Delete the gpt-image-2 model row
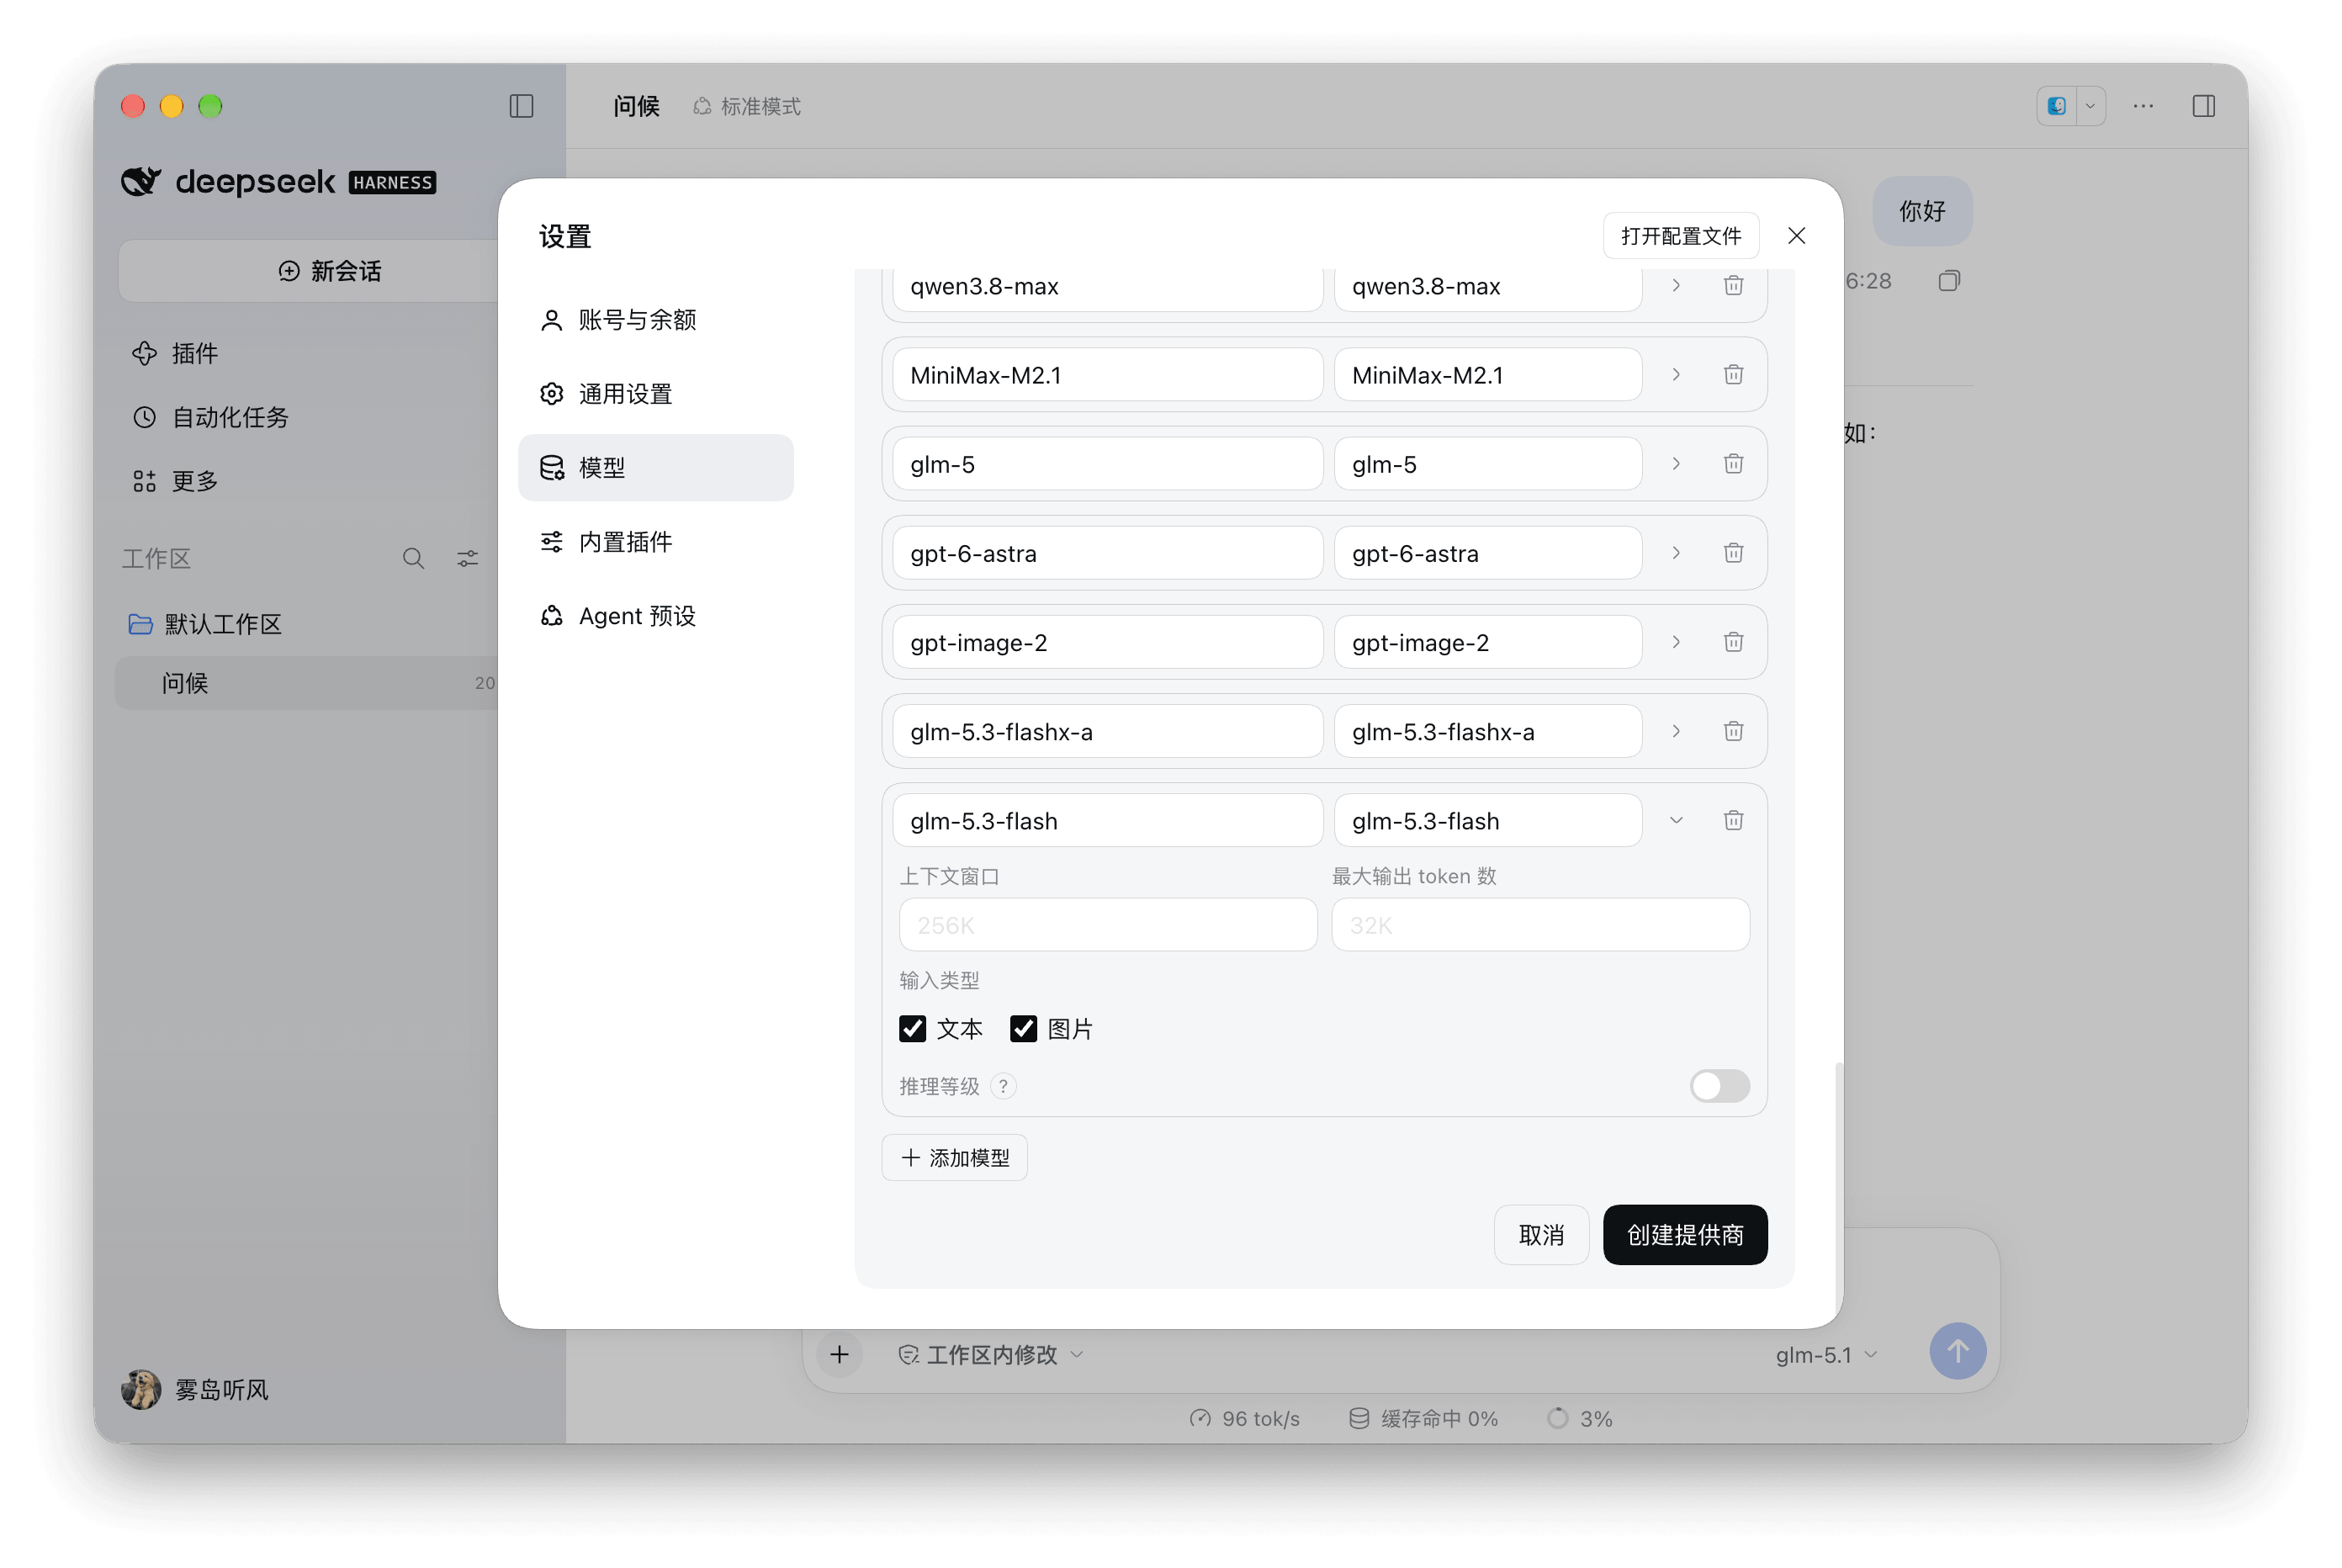 coord(1733,641)
